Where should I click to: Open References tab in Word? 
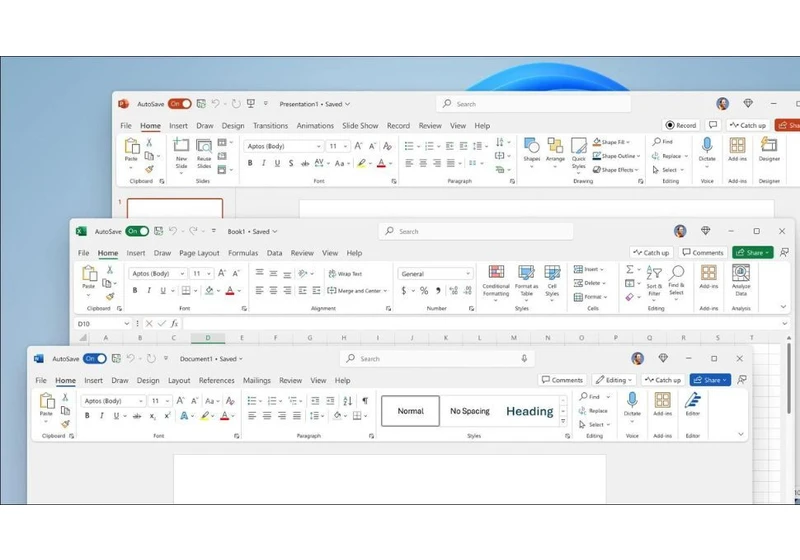tap(216, 380)
